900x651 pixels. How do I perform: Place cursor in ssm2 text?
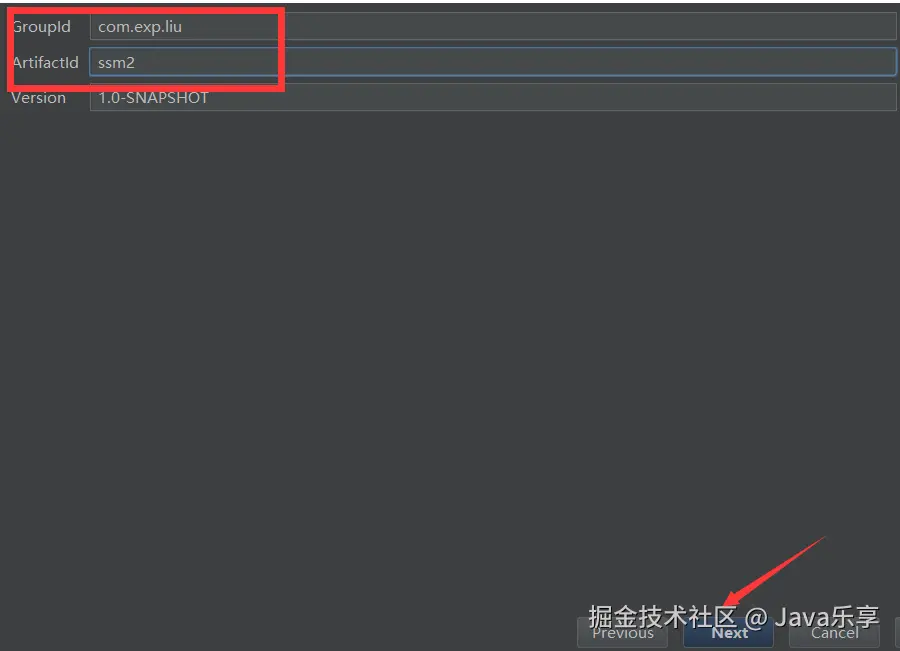117,63
